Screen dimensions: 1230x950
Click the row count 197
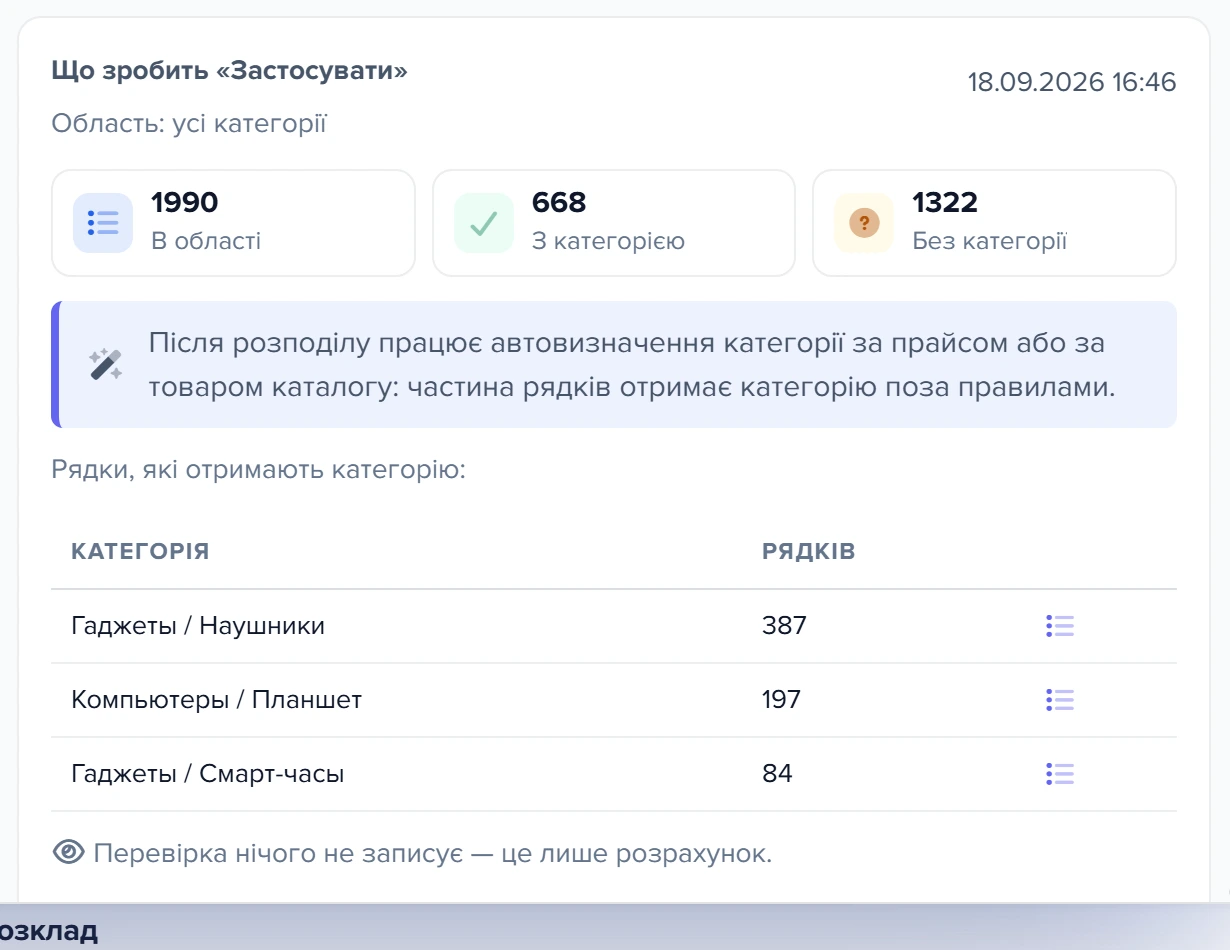[x=781, y=700]
